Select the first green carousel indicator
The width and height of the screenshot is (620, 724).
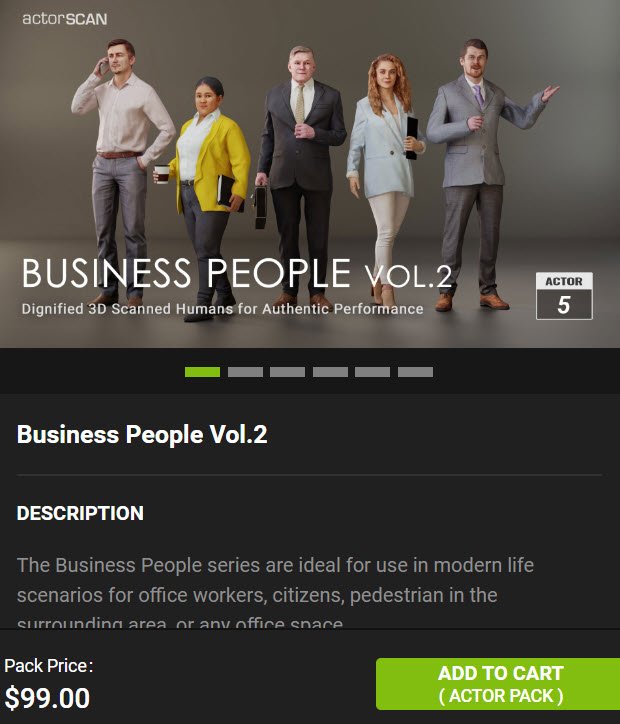(x=202, y=372)
